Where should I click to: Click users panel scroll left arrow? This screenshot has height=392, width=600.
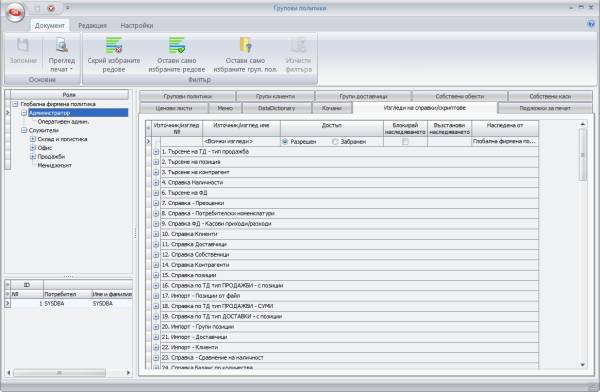[x=9, y=372]
